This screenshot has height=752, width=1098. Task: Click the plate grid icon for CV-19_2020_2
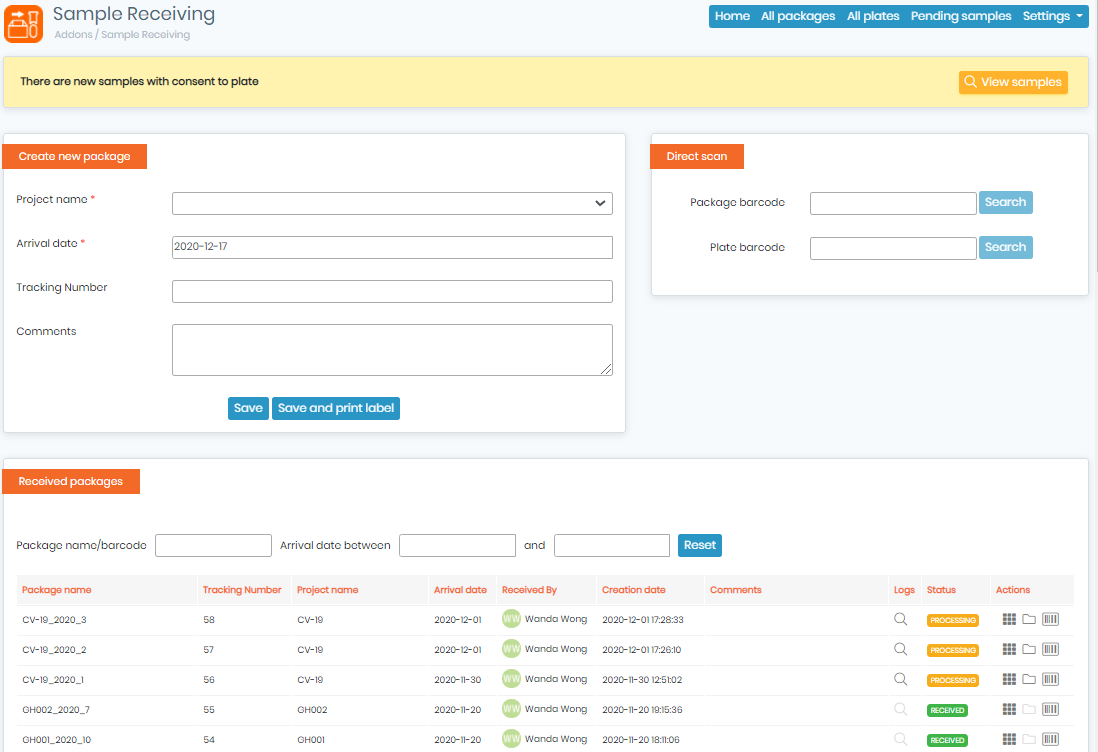1009,649
